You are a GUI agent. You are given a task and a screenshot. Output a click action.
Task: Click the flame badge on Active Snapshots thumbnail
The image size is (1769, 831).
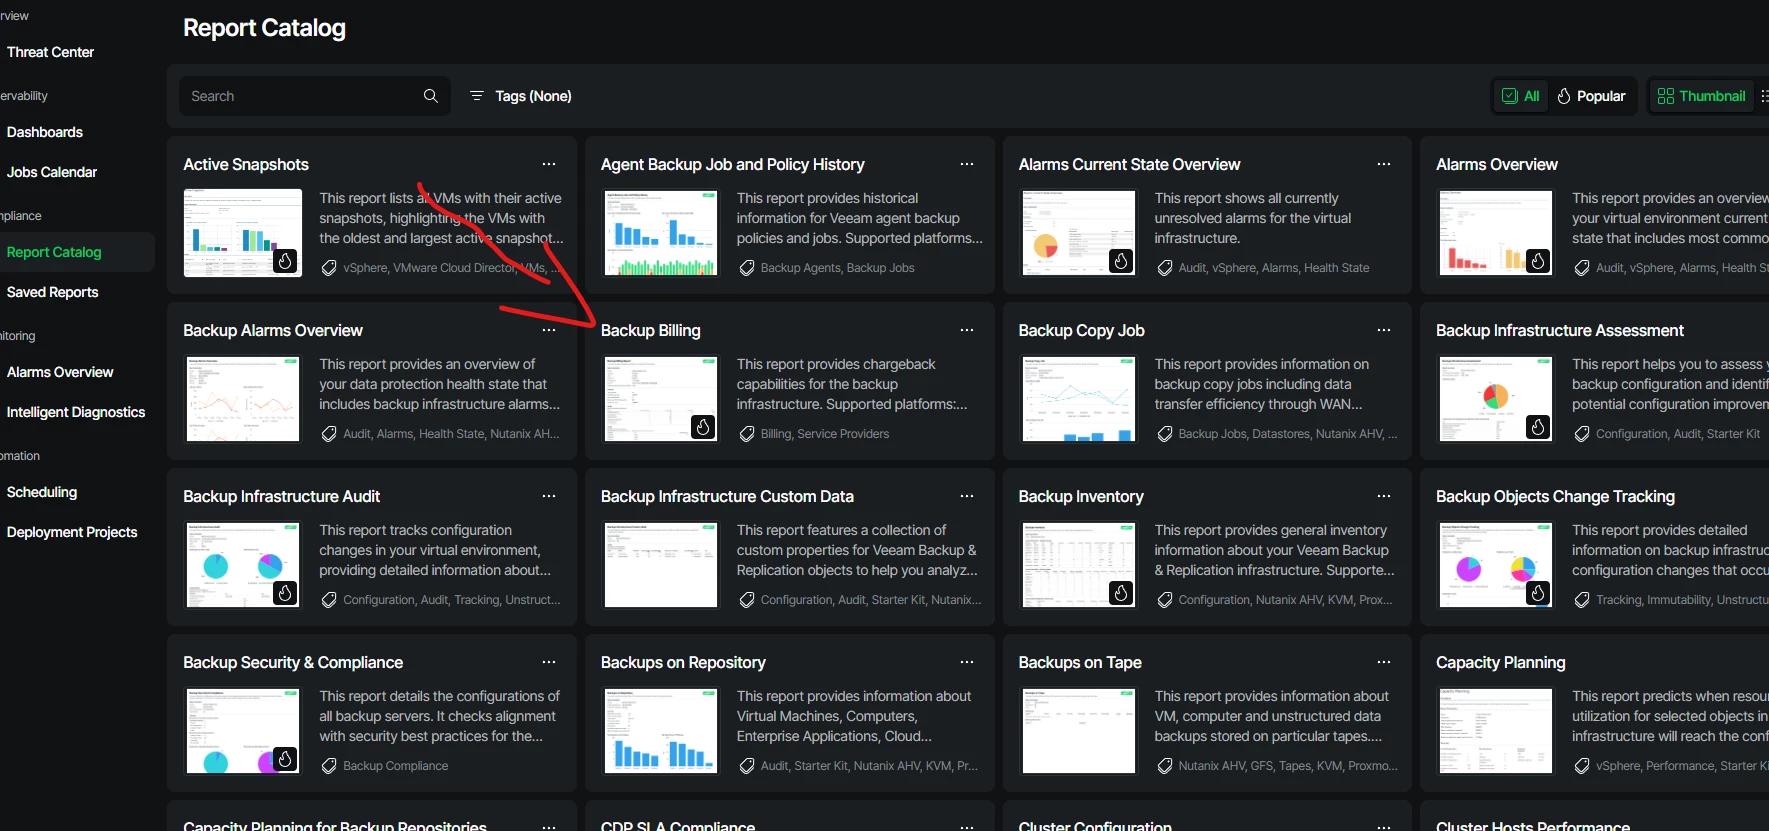pos(285,261)
